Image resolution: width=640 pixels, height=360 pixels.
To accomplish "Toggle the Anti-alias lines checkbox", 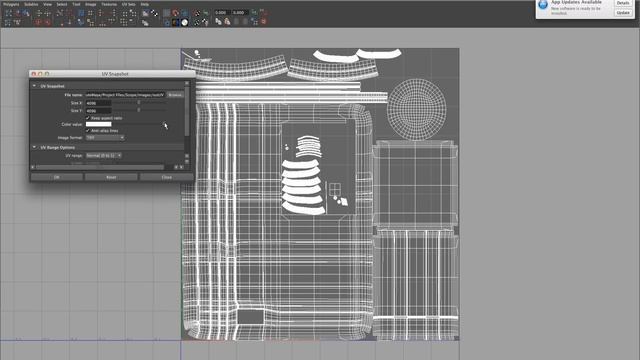I will tap(88, 130).
